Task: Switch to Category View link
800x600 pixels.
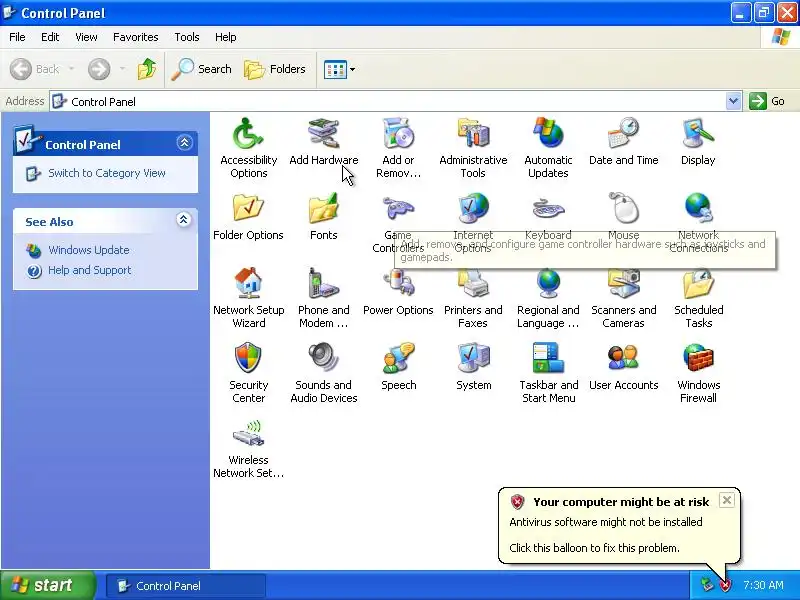Action: 107,173
